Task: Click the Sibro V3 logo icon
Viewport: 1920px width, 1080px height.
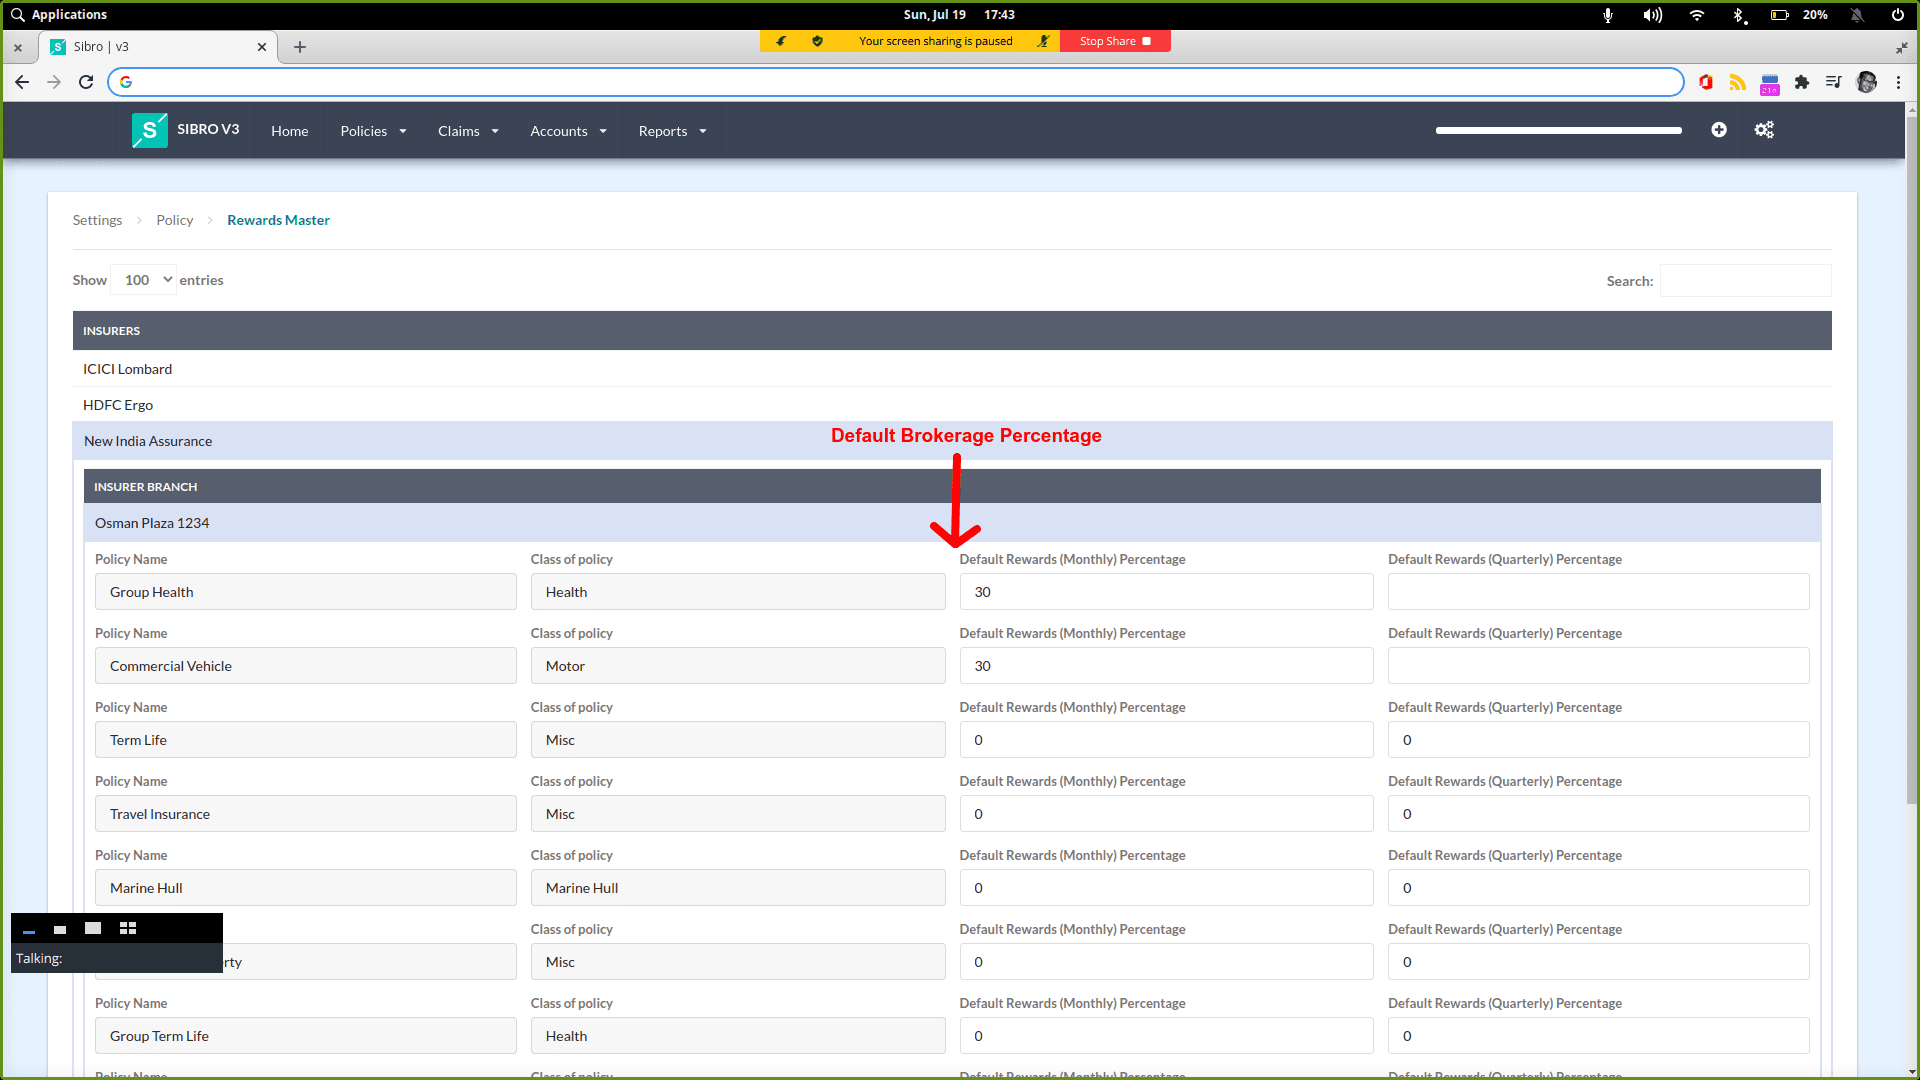Action: 149,130
